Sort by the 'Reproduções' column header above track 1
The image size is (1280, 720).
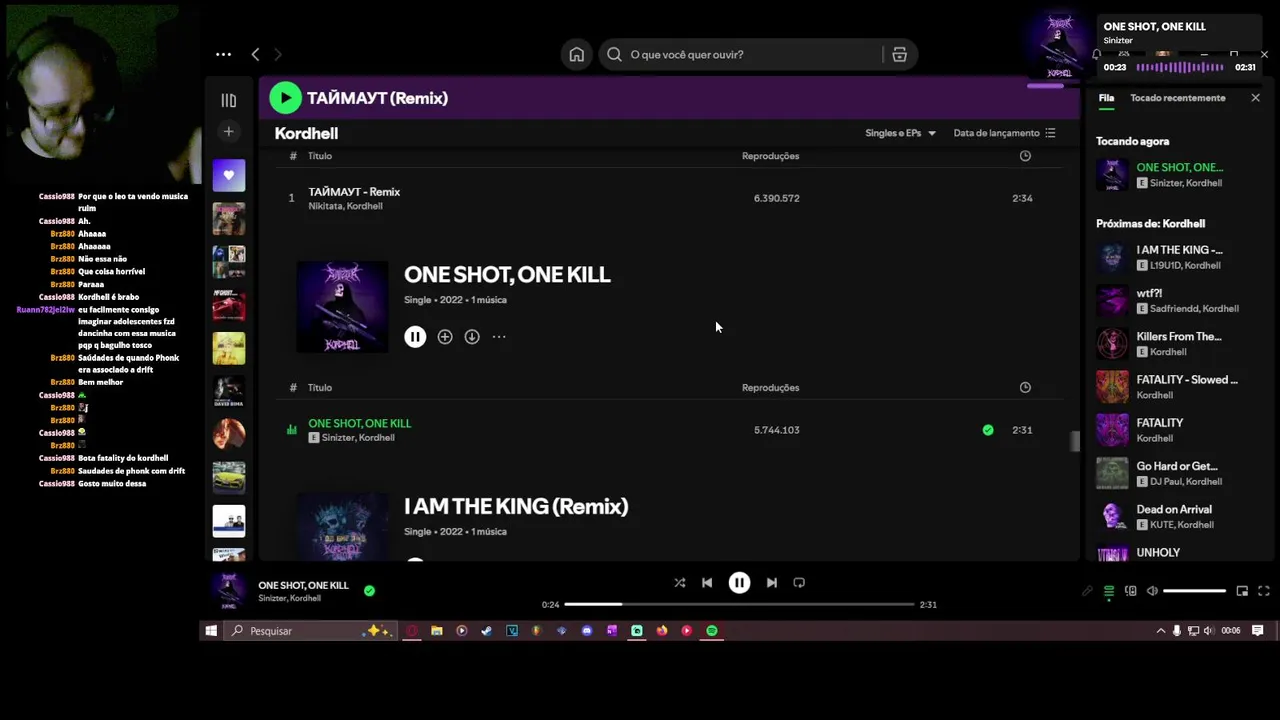770,156
